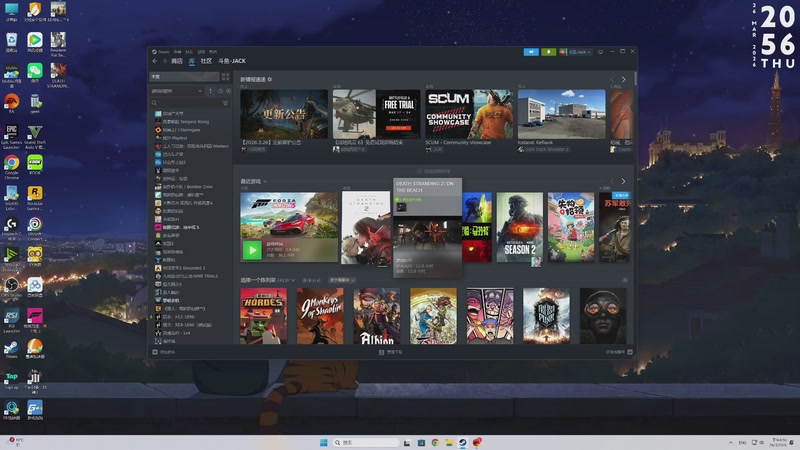Open the Battlefield Season 2 cover
The height and width of the screenshot is (450, 800).
[519, 227]
